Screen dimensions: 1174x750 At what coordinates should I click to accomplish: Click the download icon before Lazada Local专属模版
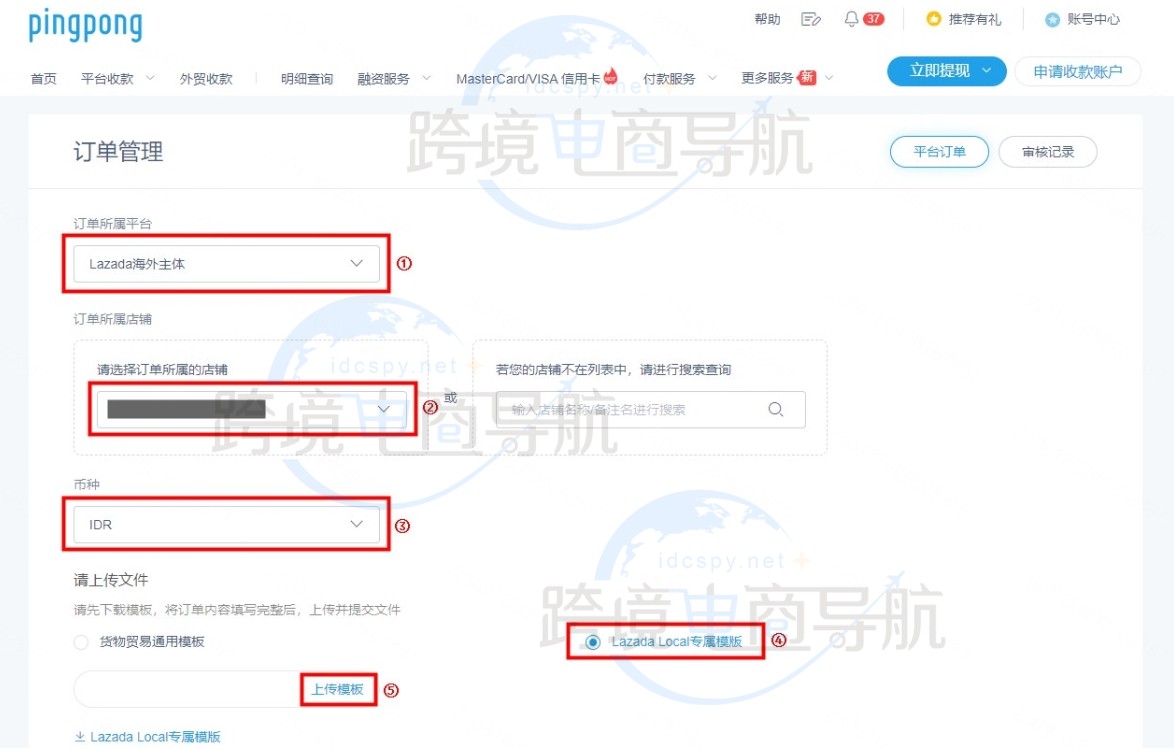78,736
